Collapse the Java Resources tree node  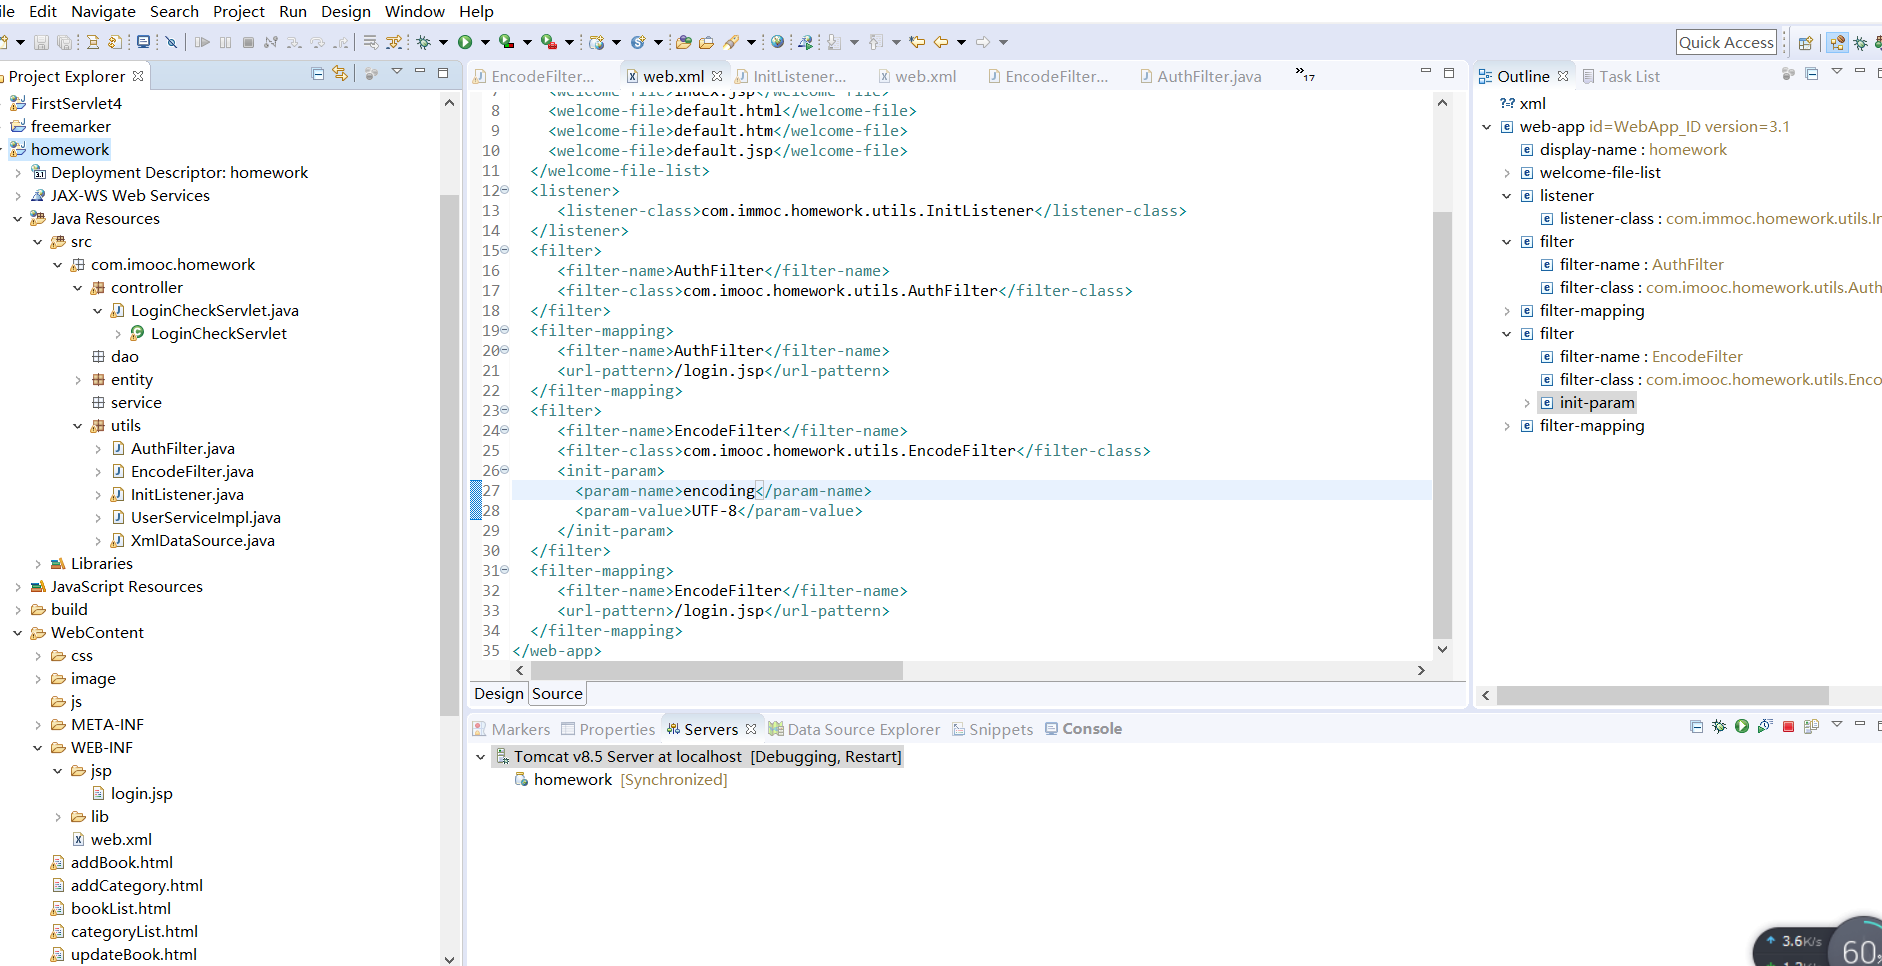[17, 218]
